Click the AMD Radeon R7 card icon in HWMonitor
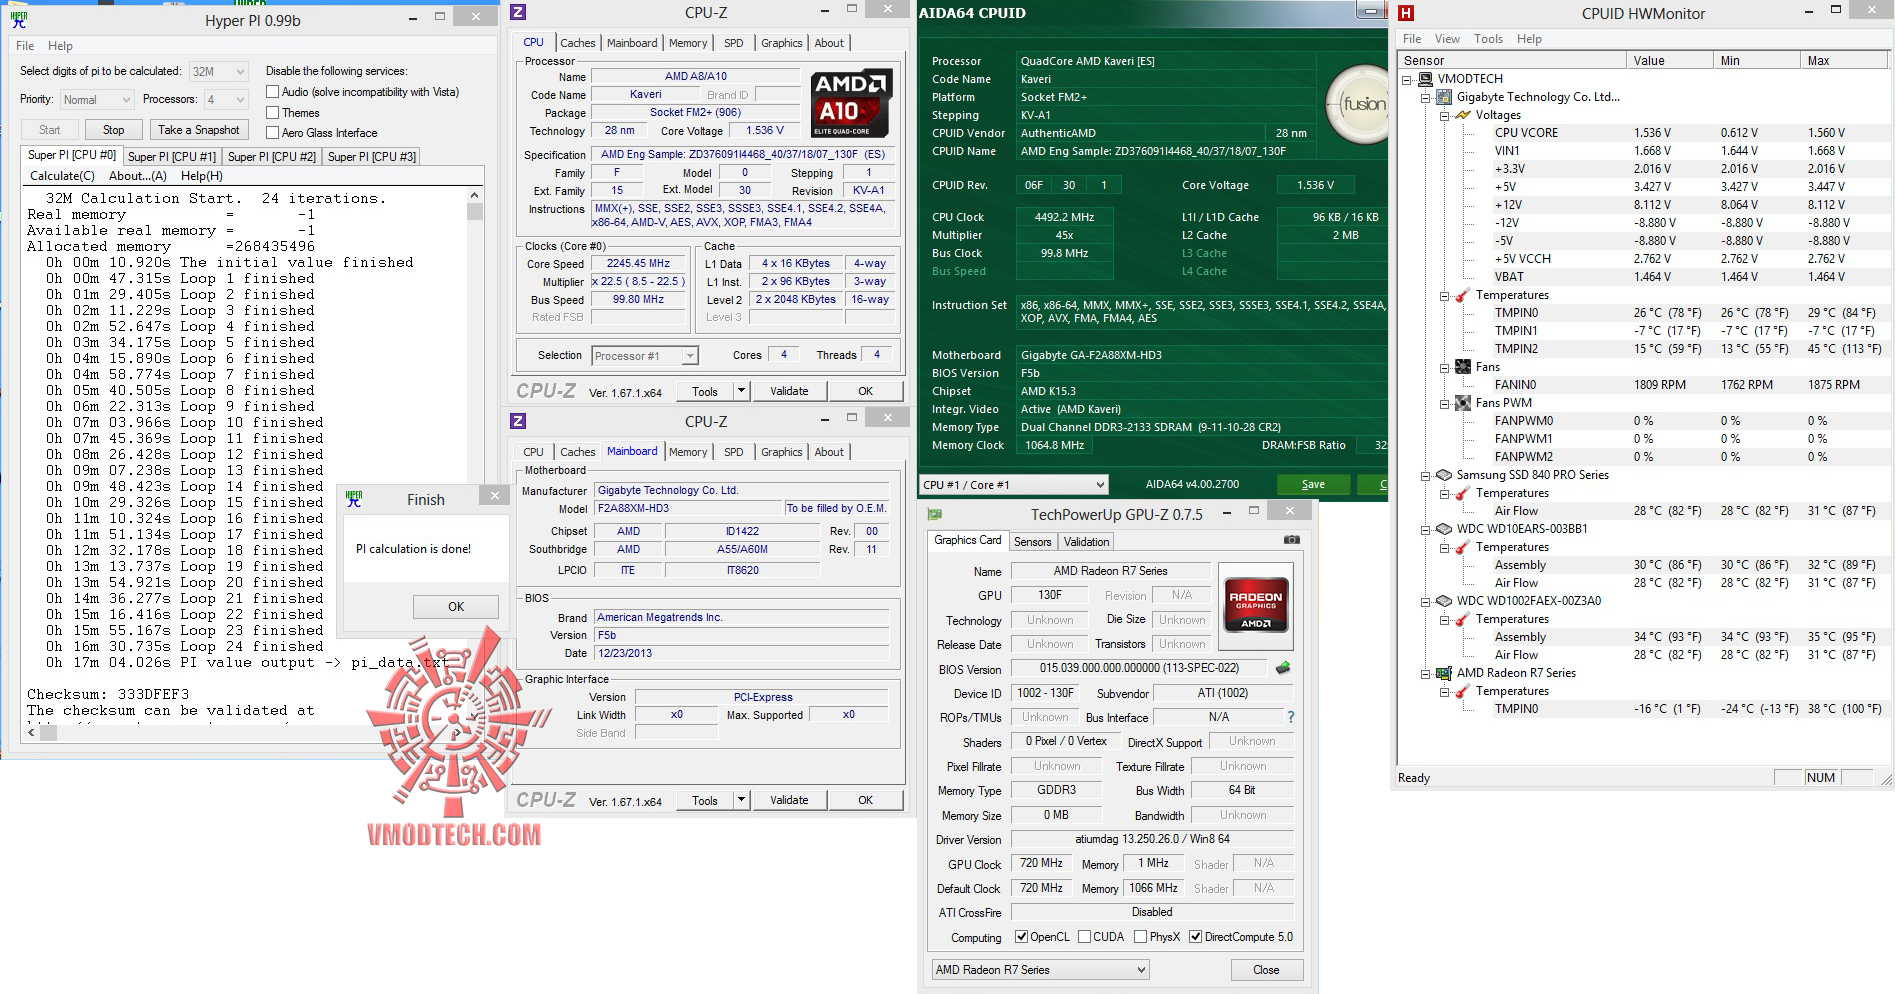The height and width of the screenshot is (994, 1895). [1444, 673]
